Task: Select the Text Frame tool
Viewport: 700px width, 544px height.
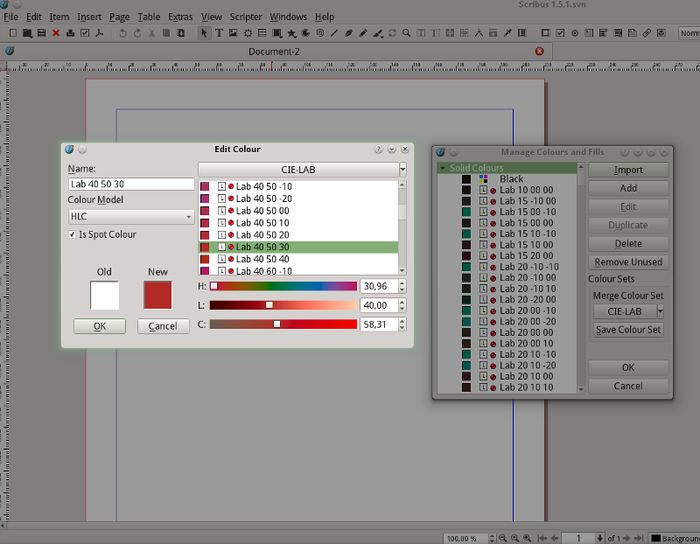Action: (219, 33)
